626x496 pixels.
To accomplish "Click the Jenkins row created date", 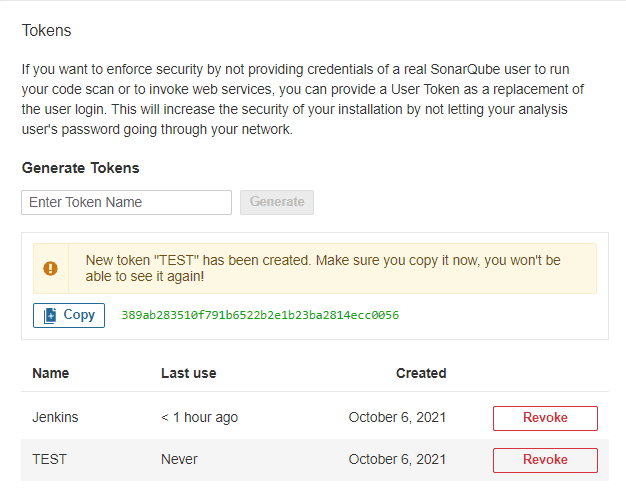I will click(397, 417).
